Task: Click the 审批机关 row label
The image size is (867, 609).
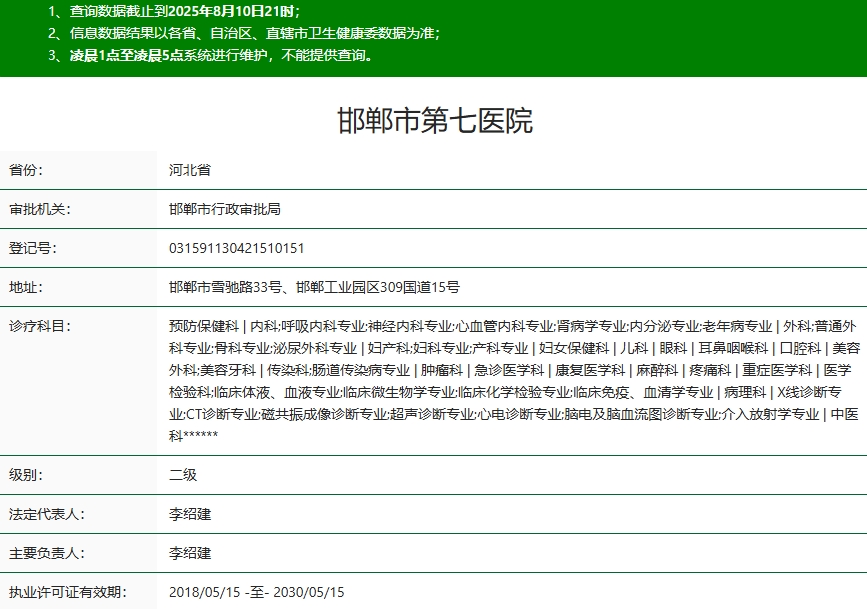Action: [40, 209]
